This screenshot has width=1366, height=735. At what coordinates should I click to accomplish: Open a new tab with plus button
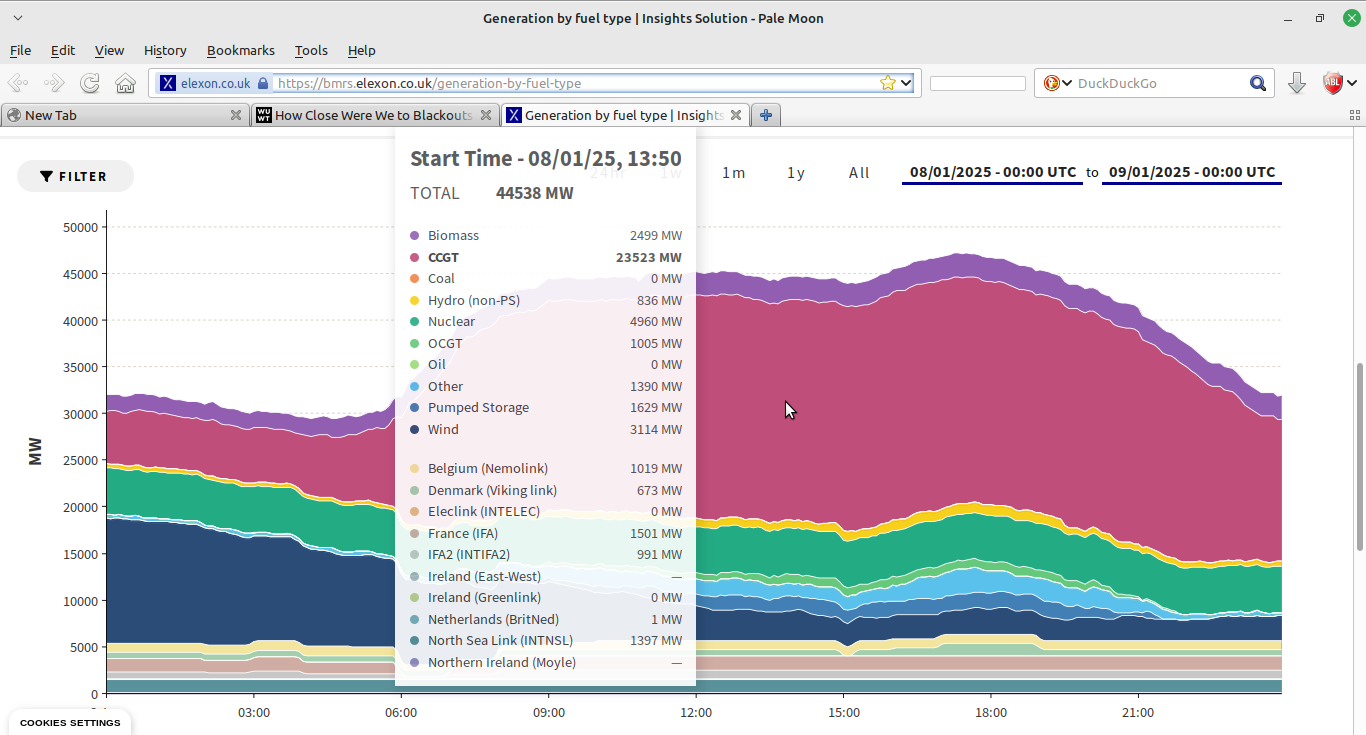click(x=766, y=115)
